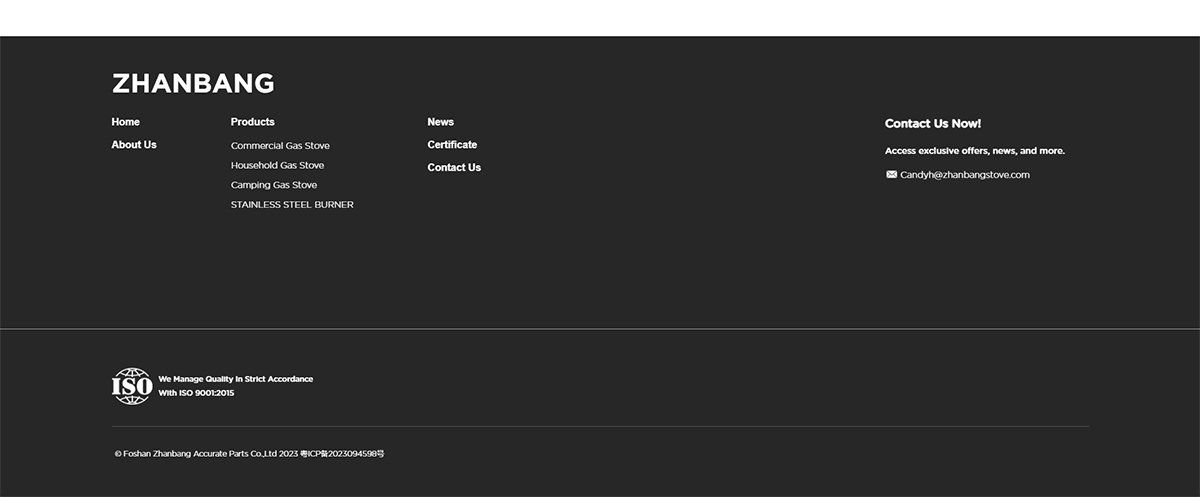Click the 'With ISO 9001:2015' text

196,393
